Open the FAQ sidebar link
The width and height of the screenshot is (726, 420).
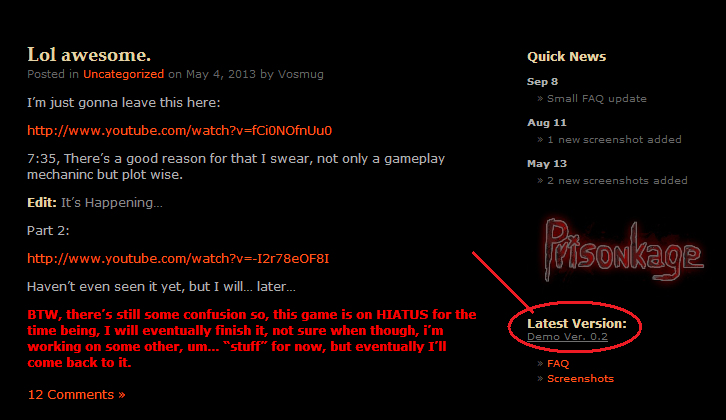point(558,364)
